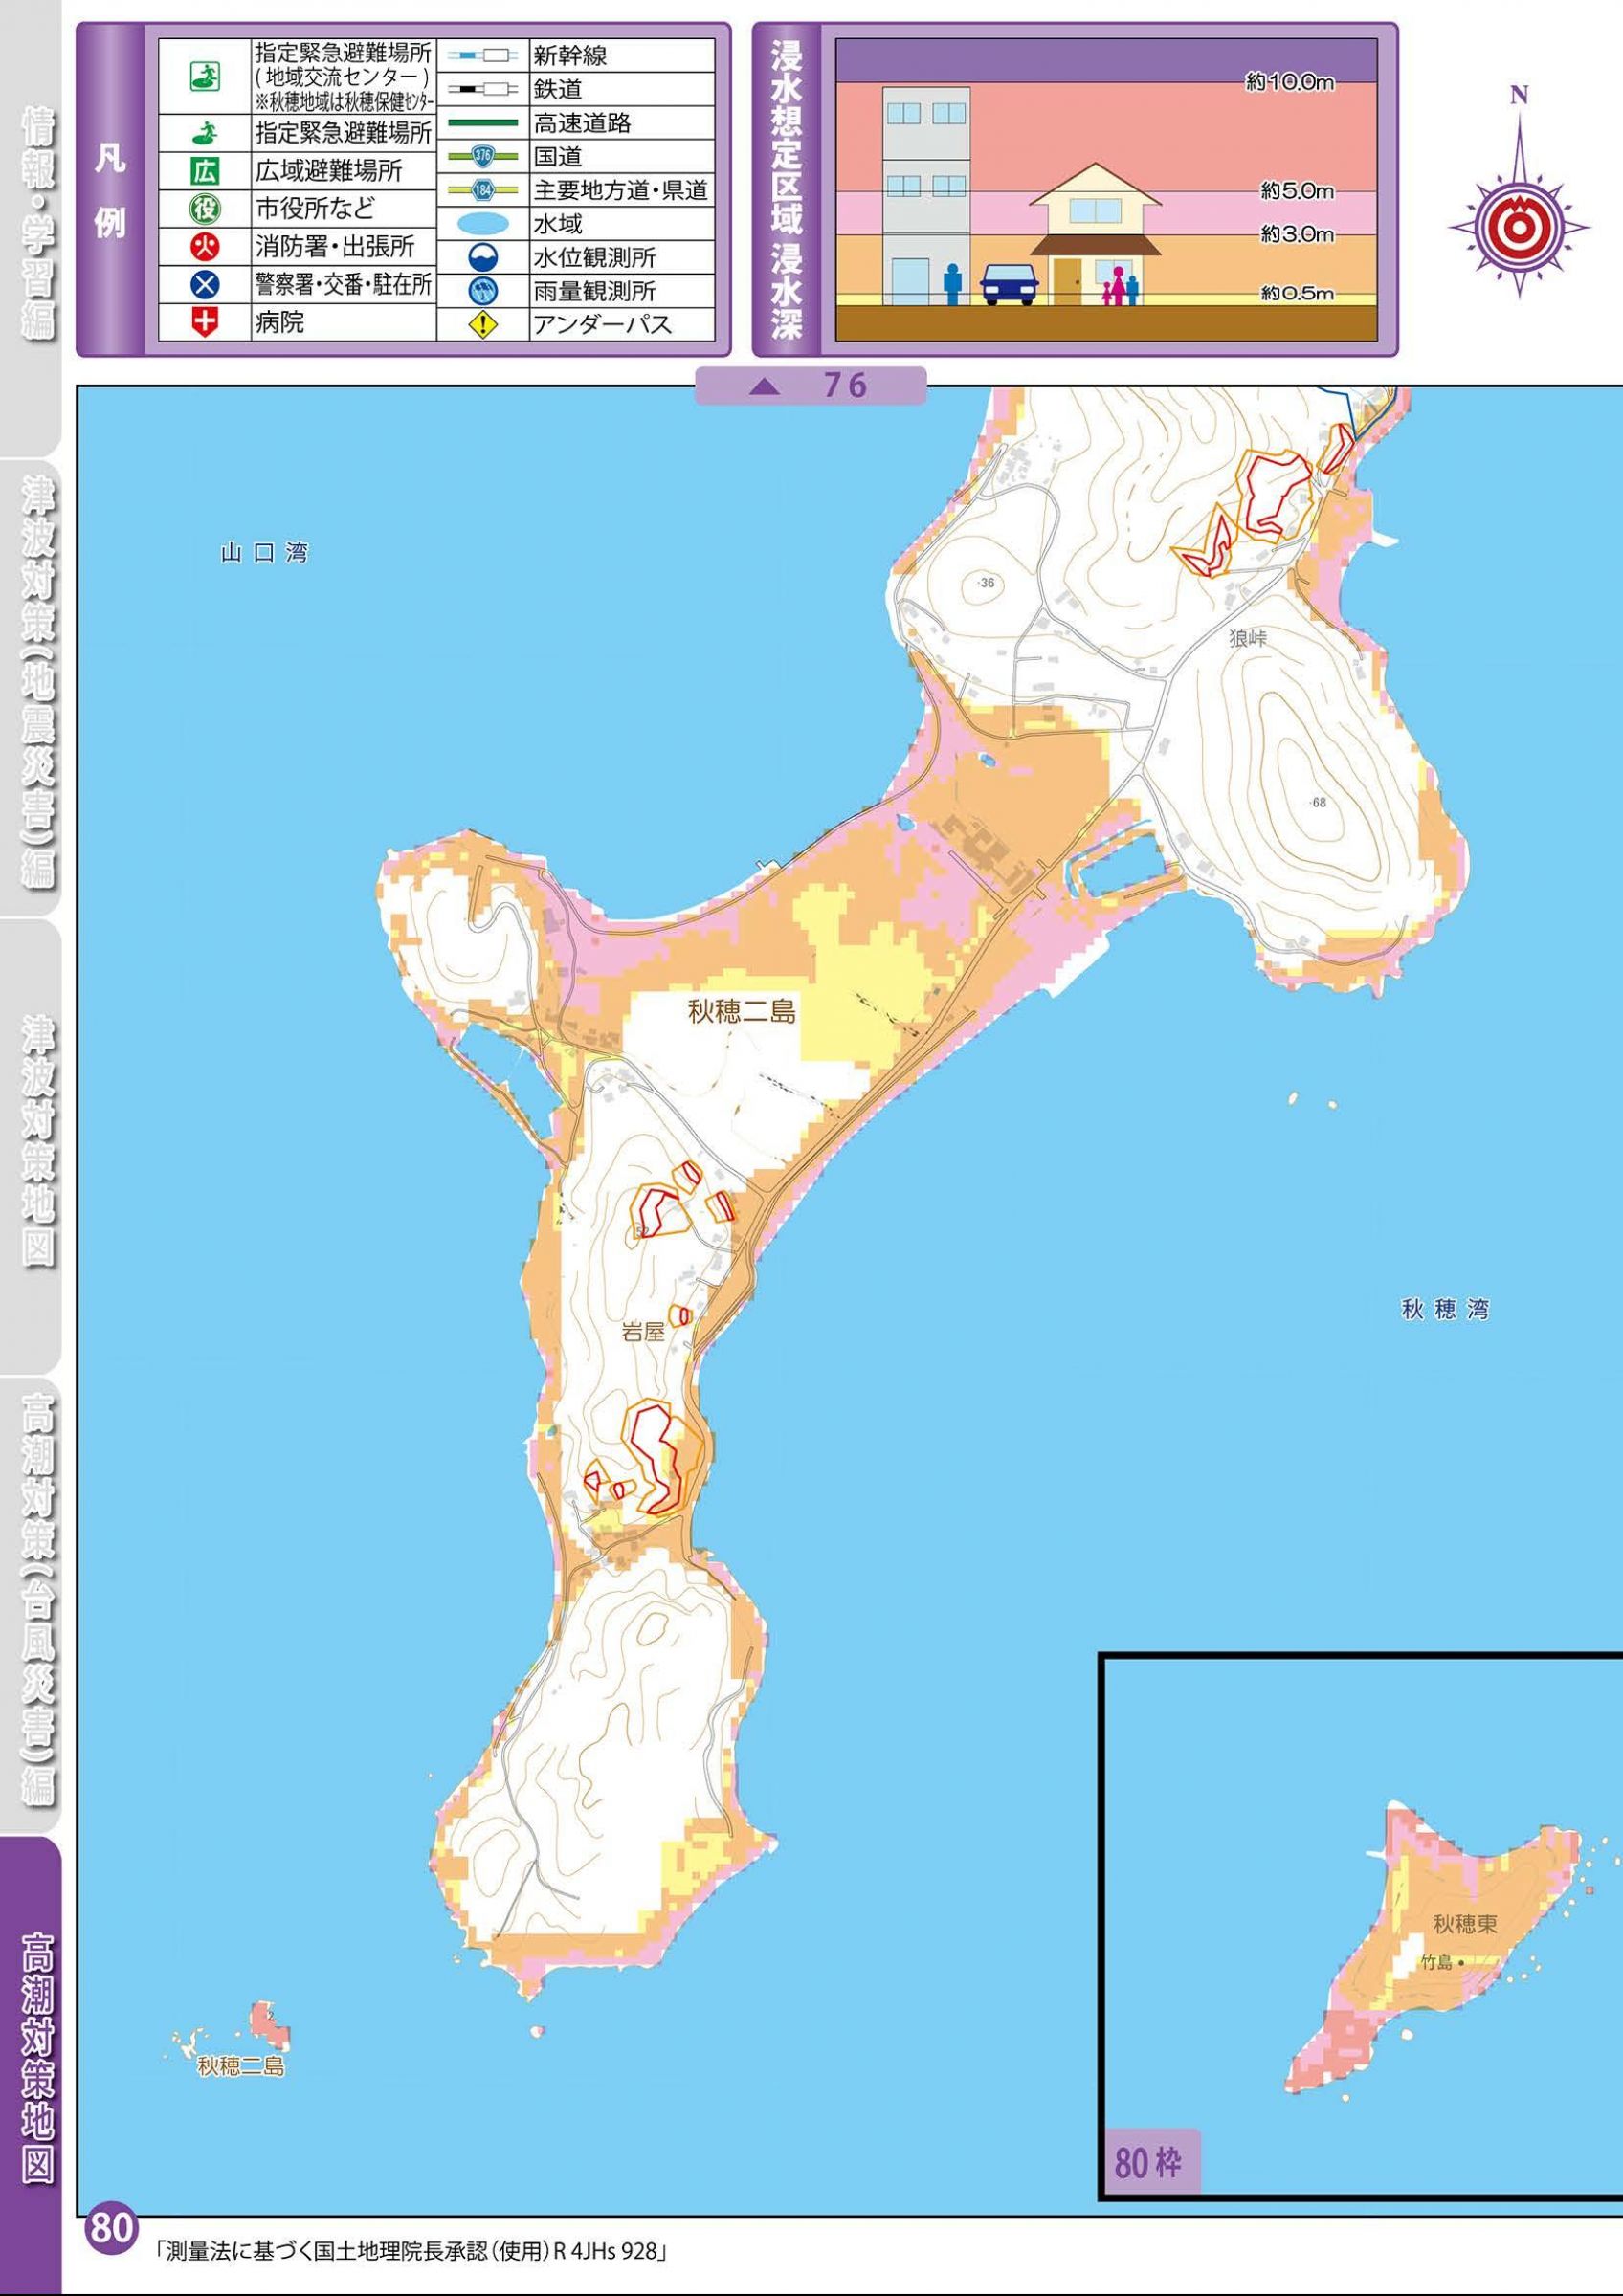Click the blue oval 水域 symbol
Screen dimensions: 1623x2296
(483, 223)
